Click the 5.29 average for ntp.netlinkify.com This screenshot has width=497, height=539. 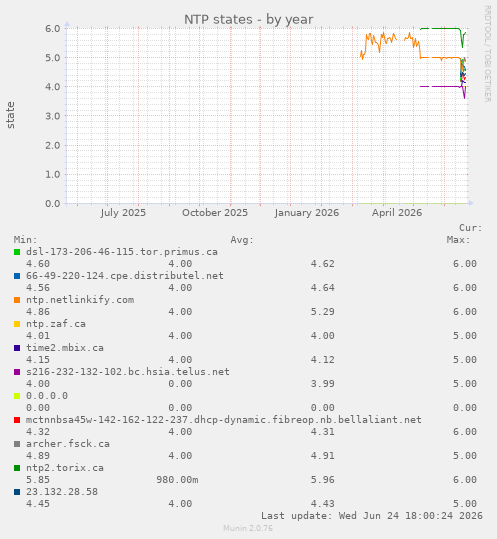(x=322, y=312)
